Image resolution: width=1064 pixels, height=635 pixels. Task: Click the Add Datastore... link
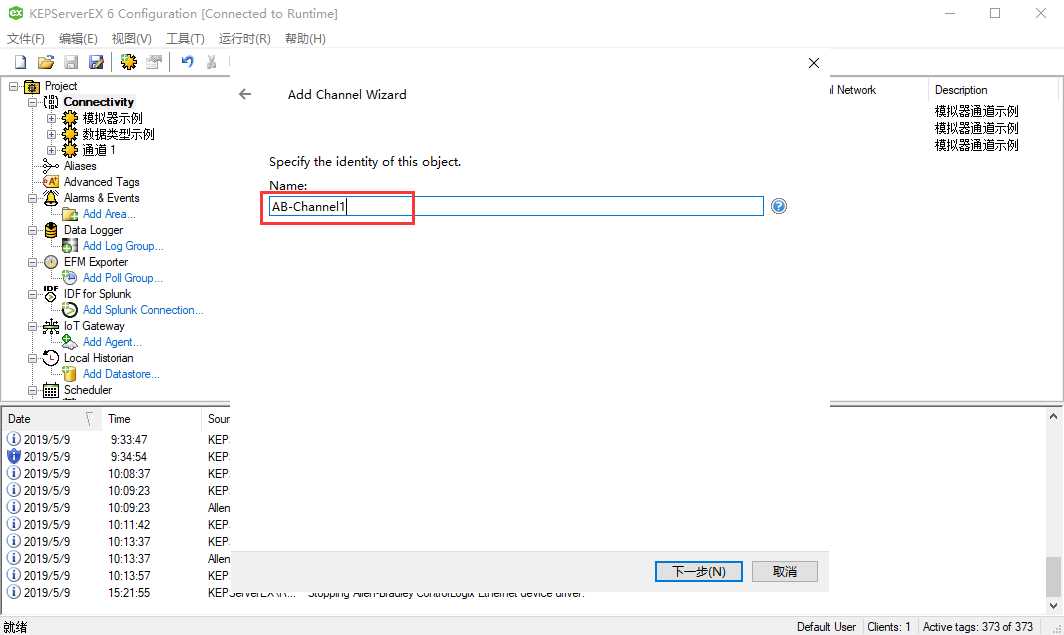pos(121,374)
